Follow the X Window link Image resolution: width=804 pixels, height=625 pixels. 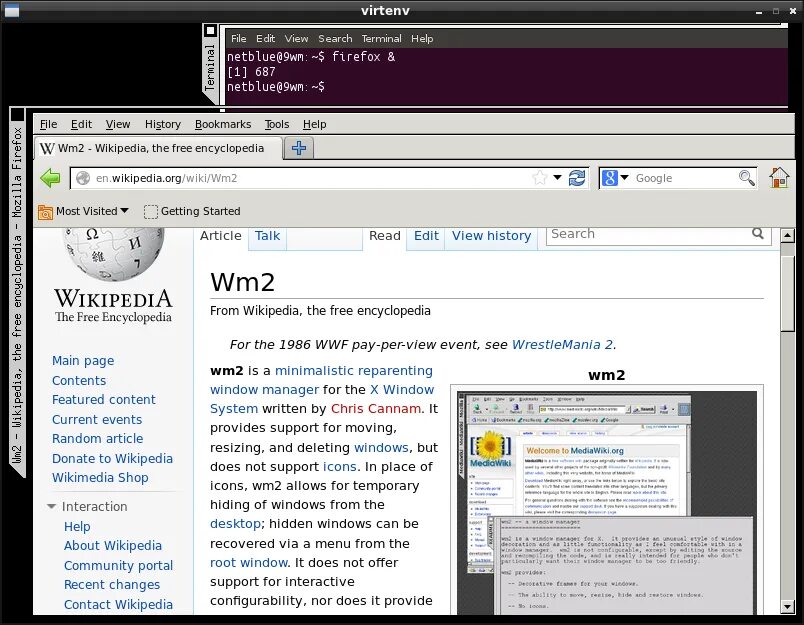pos(402,390)
